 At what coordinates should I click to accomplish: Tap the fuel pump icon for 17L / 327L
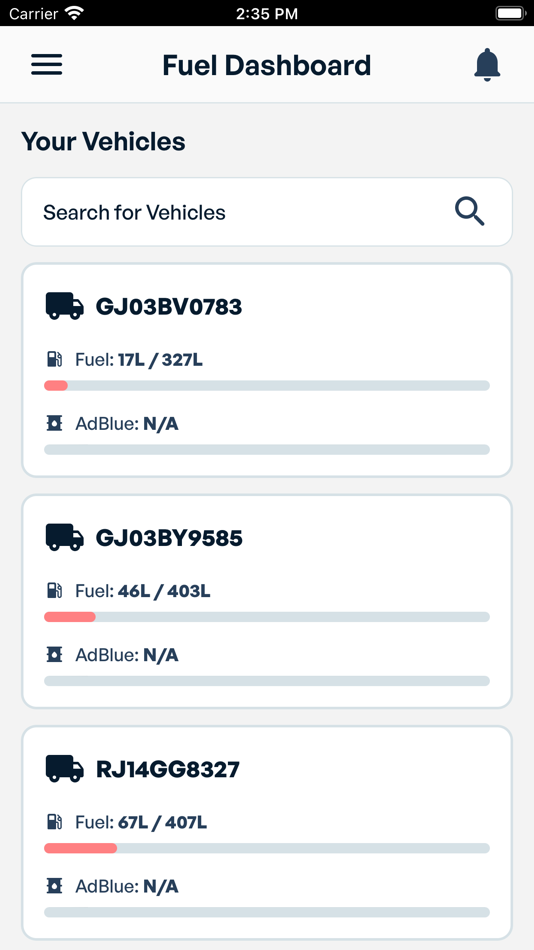coord(54,359)
